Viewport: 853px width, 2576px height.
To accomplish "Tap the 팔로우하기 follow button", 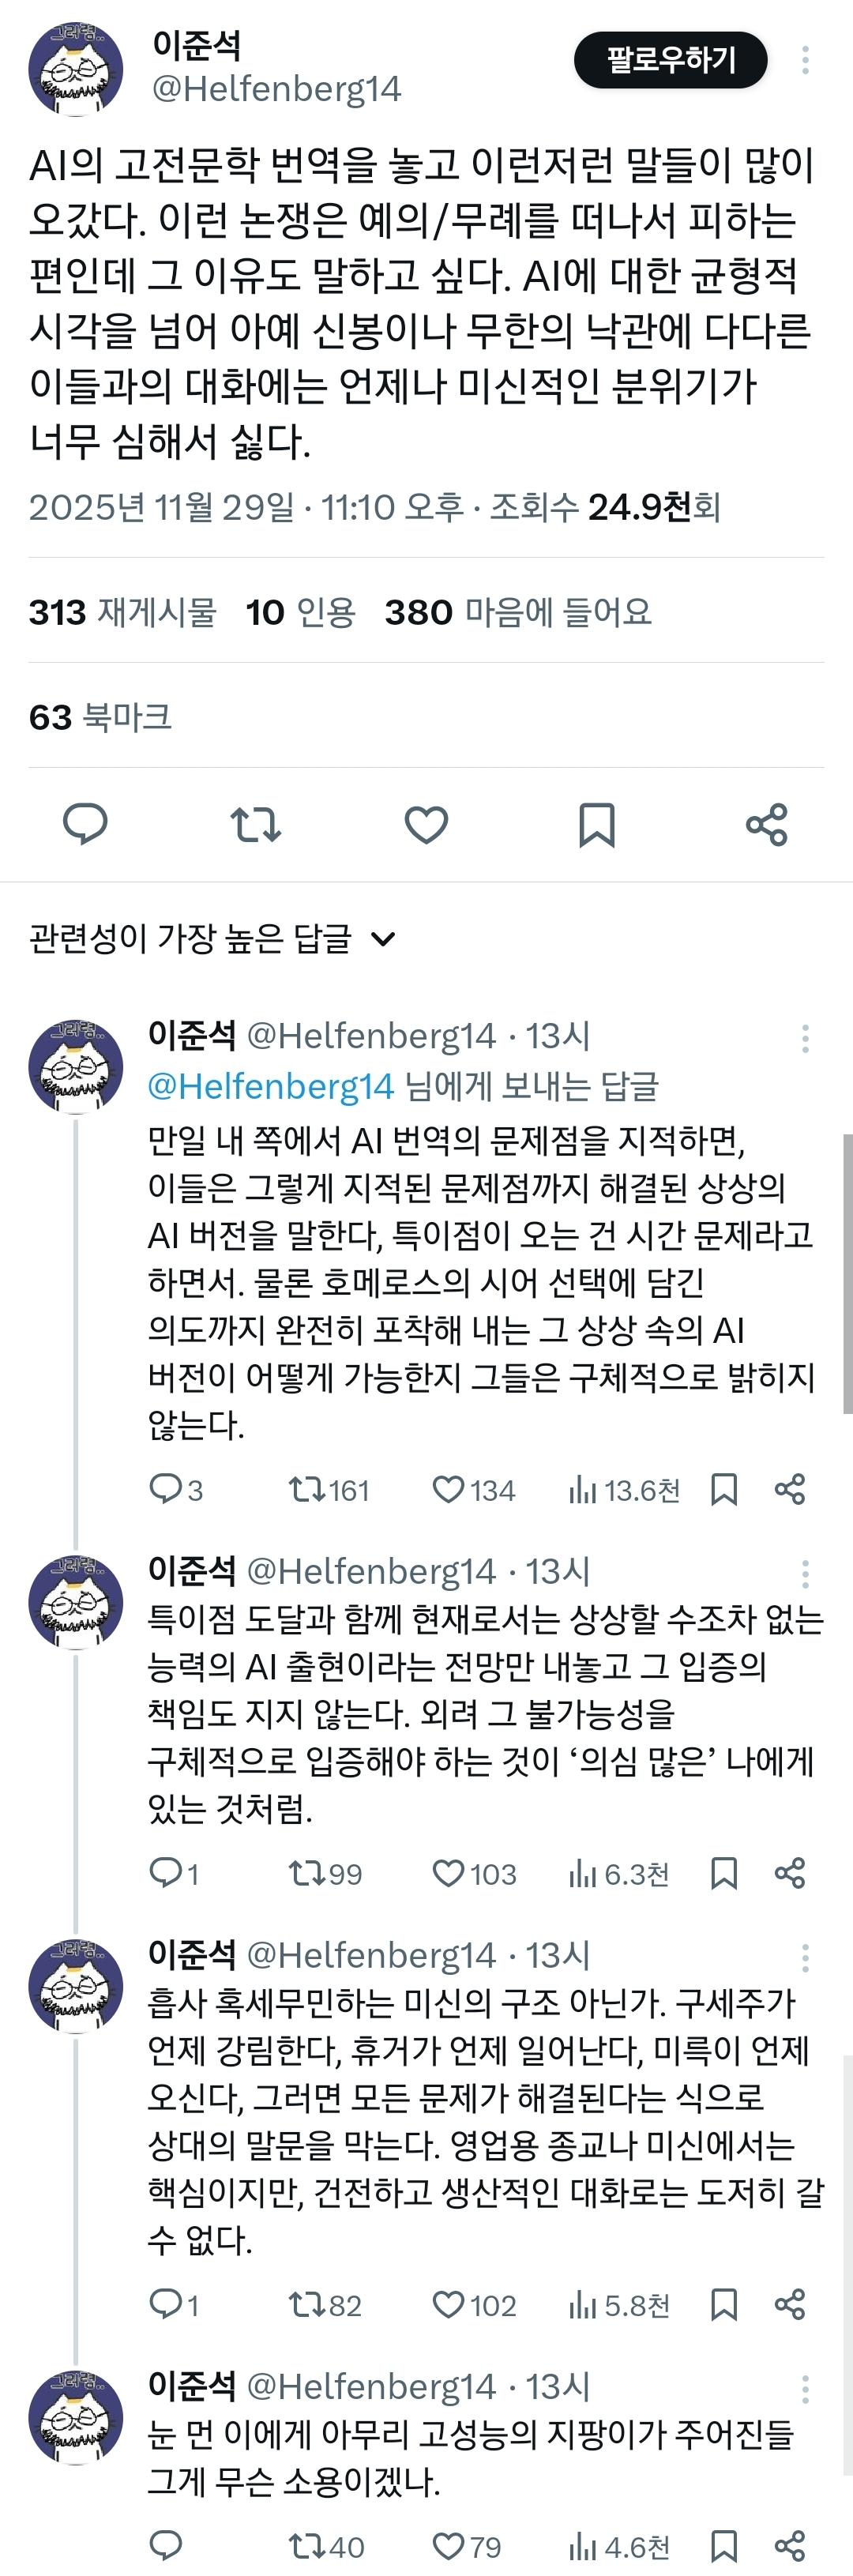I will pos(670,60).
